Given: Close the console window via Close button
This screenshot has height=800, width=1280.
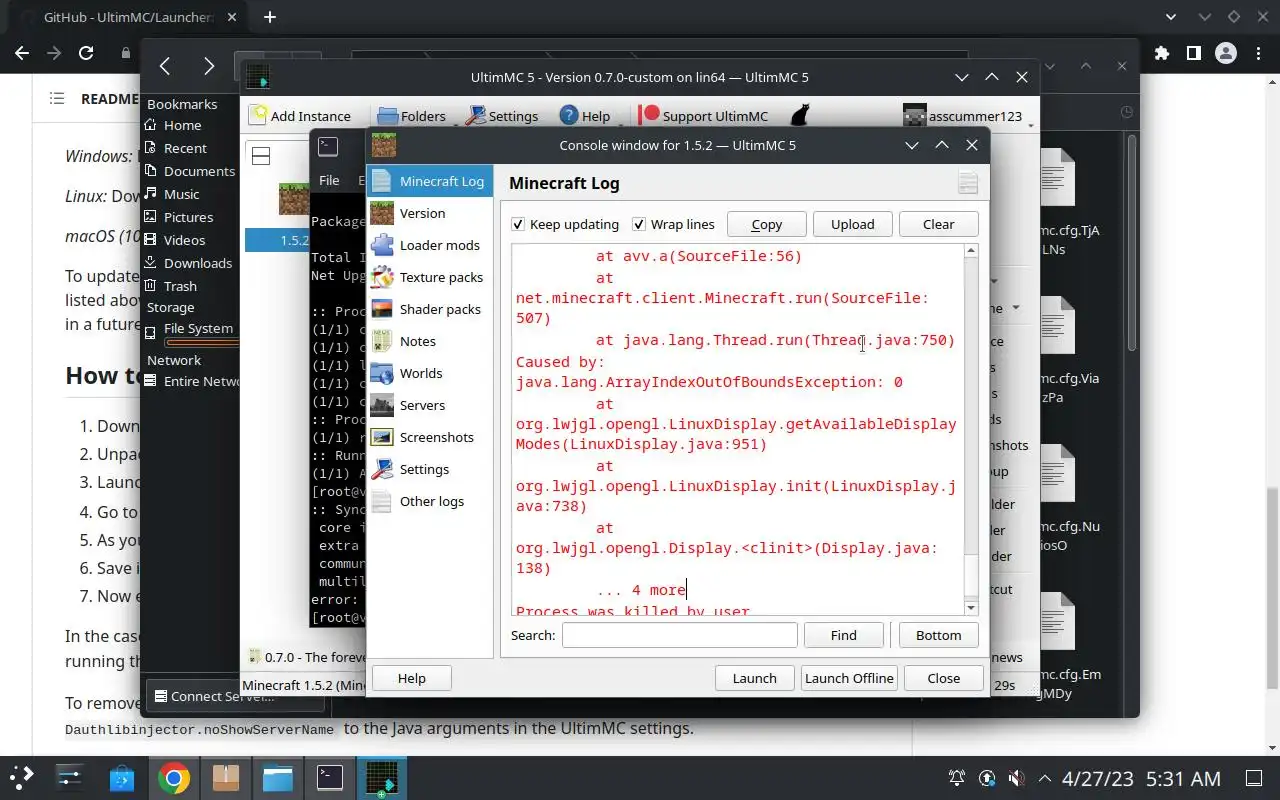Looking at the screenshot, I should 944,678.
